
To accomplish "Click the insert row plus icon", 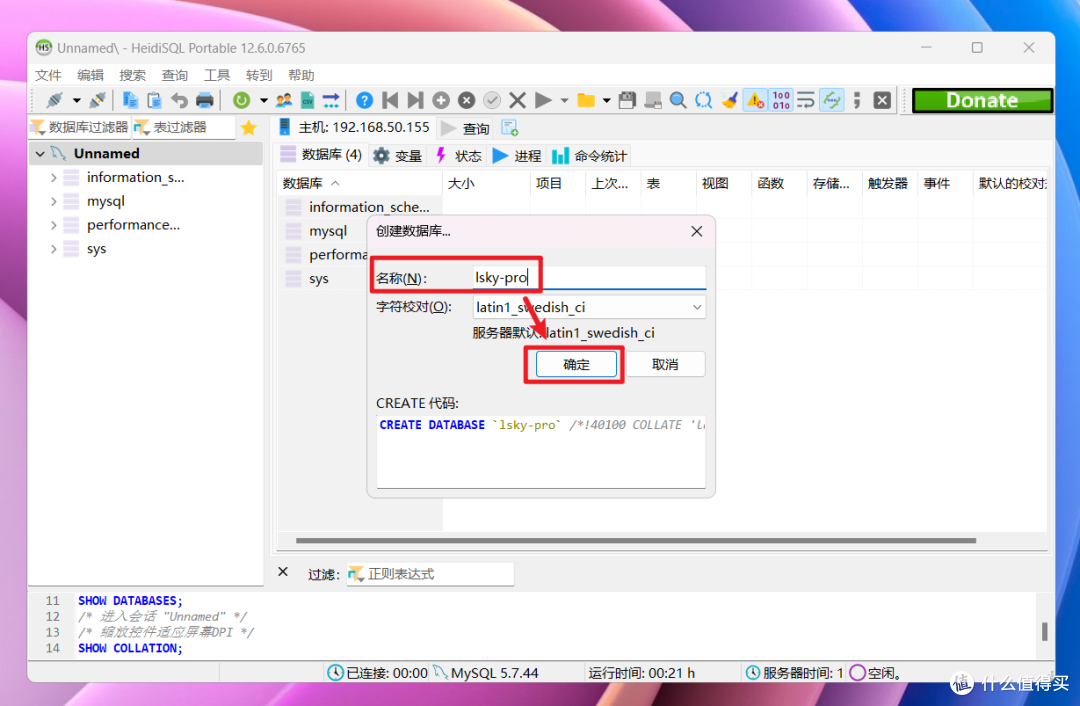I will (x=441, y=101).
